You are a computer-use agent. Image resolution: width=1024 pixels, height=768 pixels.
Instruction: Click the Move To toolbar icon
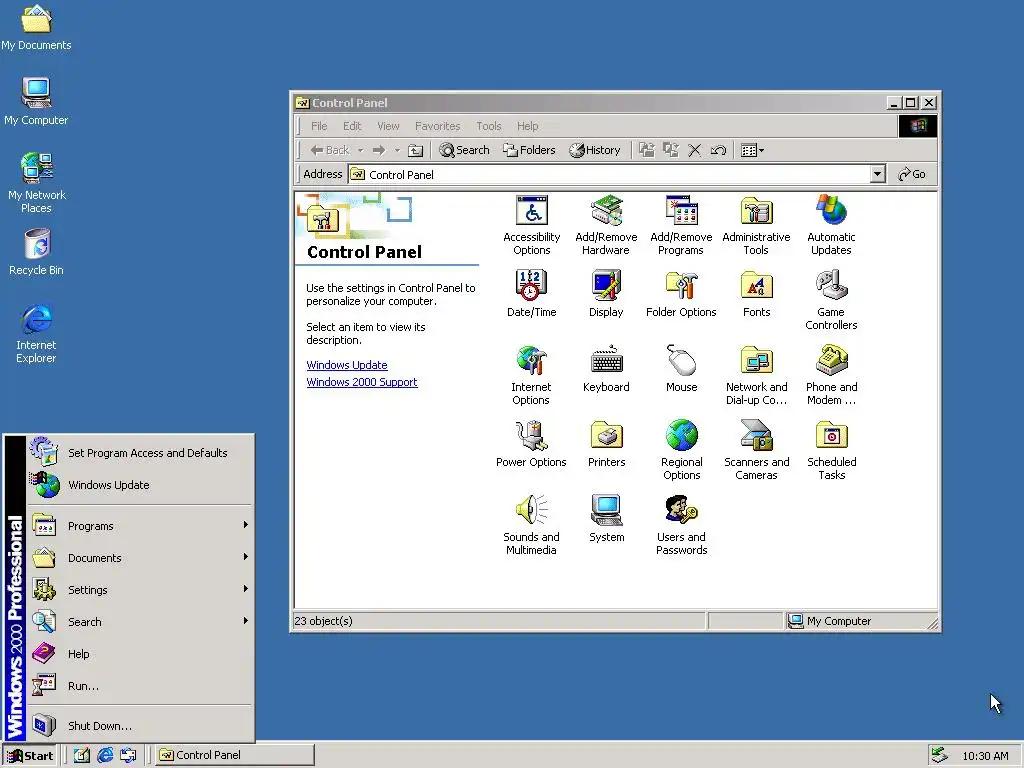pyautogui.click(x=647, y=150)
